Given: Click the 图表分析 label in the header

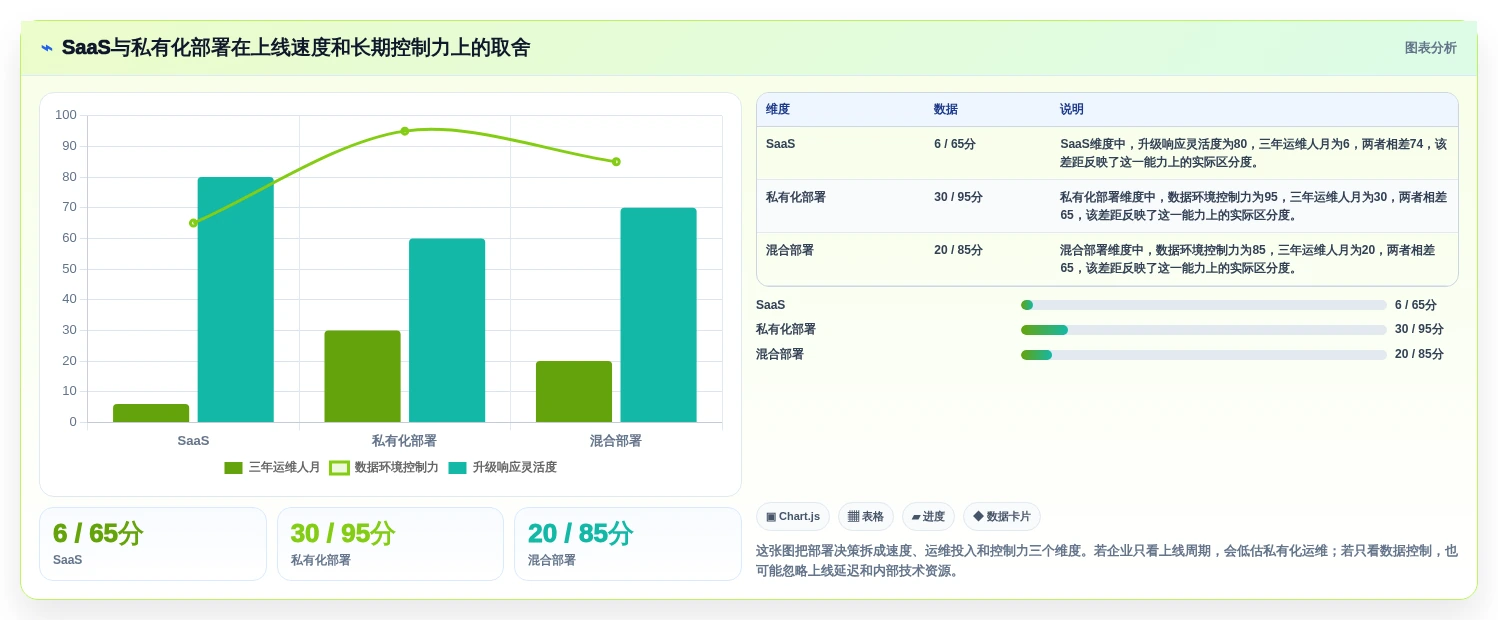Looking at the screenshot, I should coord(1430,48).
